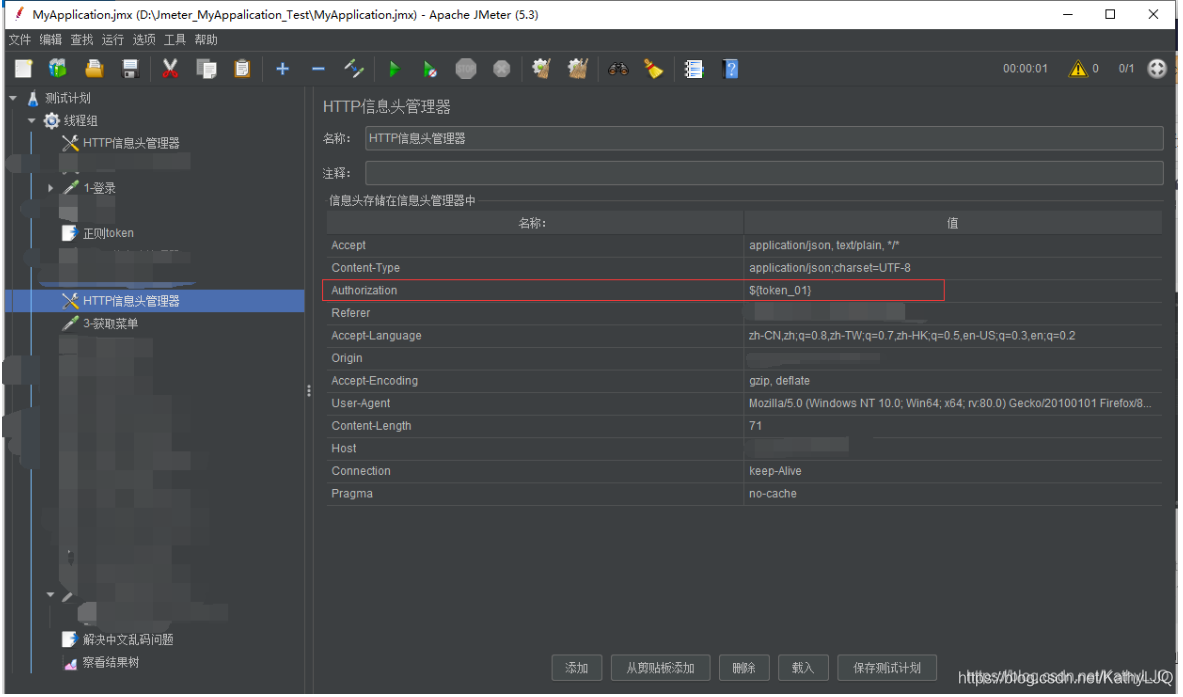Select the Content-Type header row

[744, 268]
